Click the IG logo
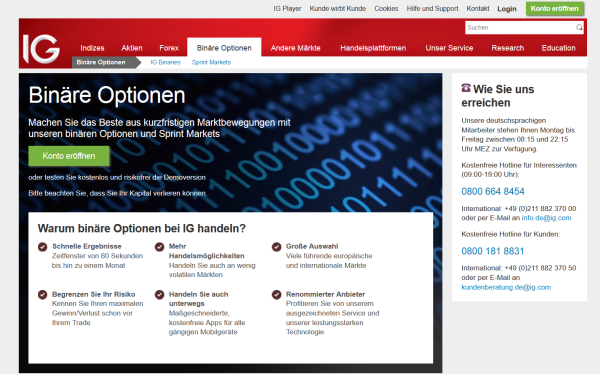 click(41, 49)
